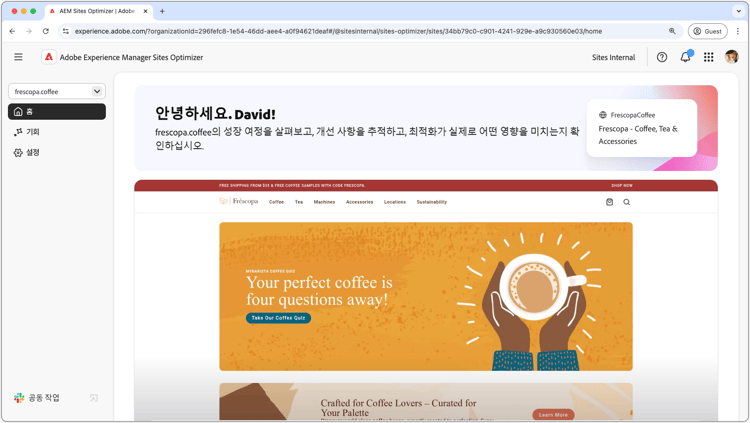Click the 공동 작업 Slack icon
This screenshot has width=750, height=423.
[19, 398]
